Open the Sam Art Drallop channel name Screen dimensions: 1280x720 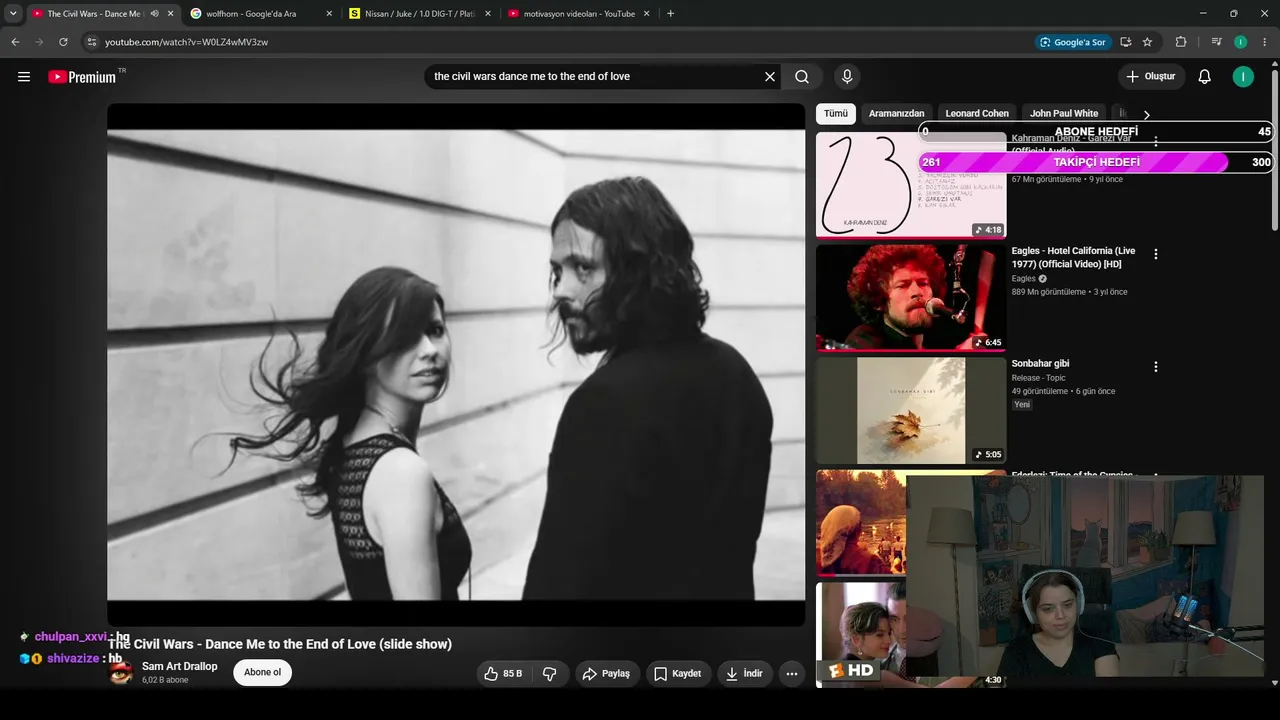(179, 667)
